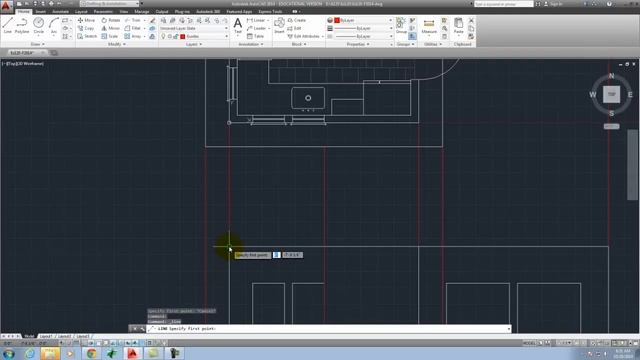Click the red Guides layer color swatch

(183, 36)
